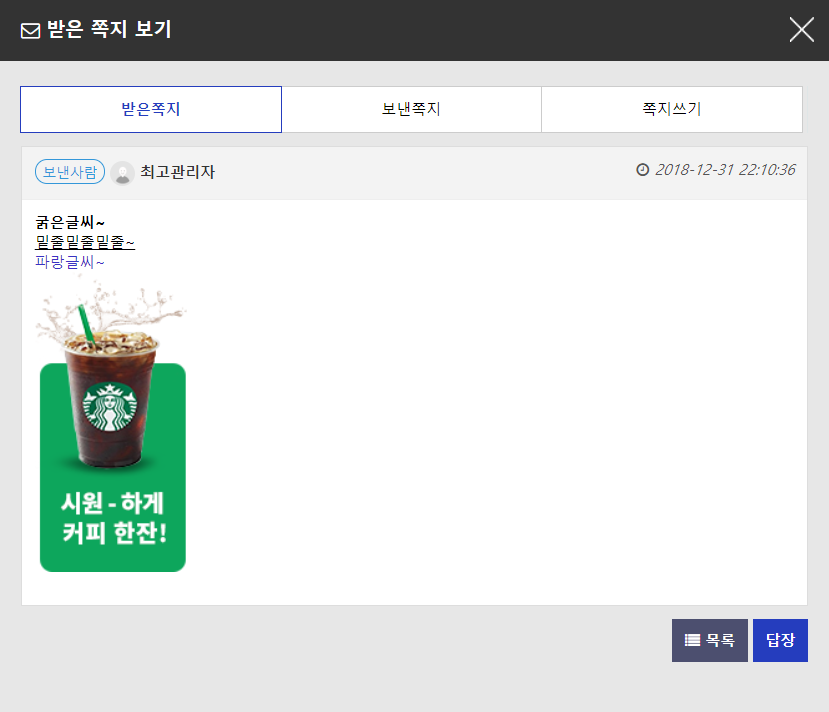The height and width of the screenshot is (712, 829).
Task: Open the 쪽지쓰기 tab
Action: pos(671,109)
